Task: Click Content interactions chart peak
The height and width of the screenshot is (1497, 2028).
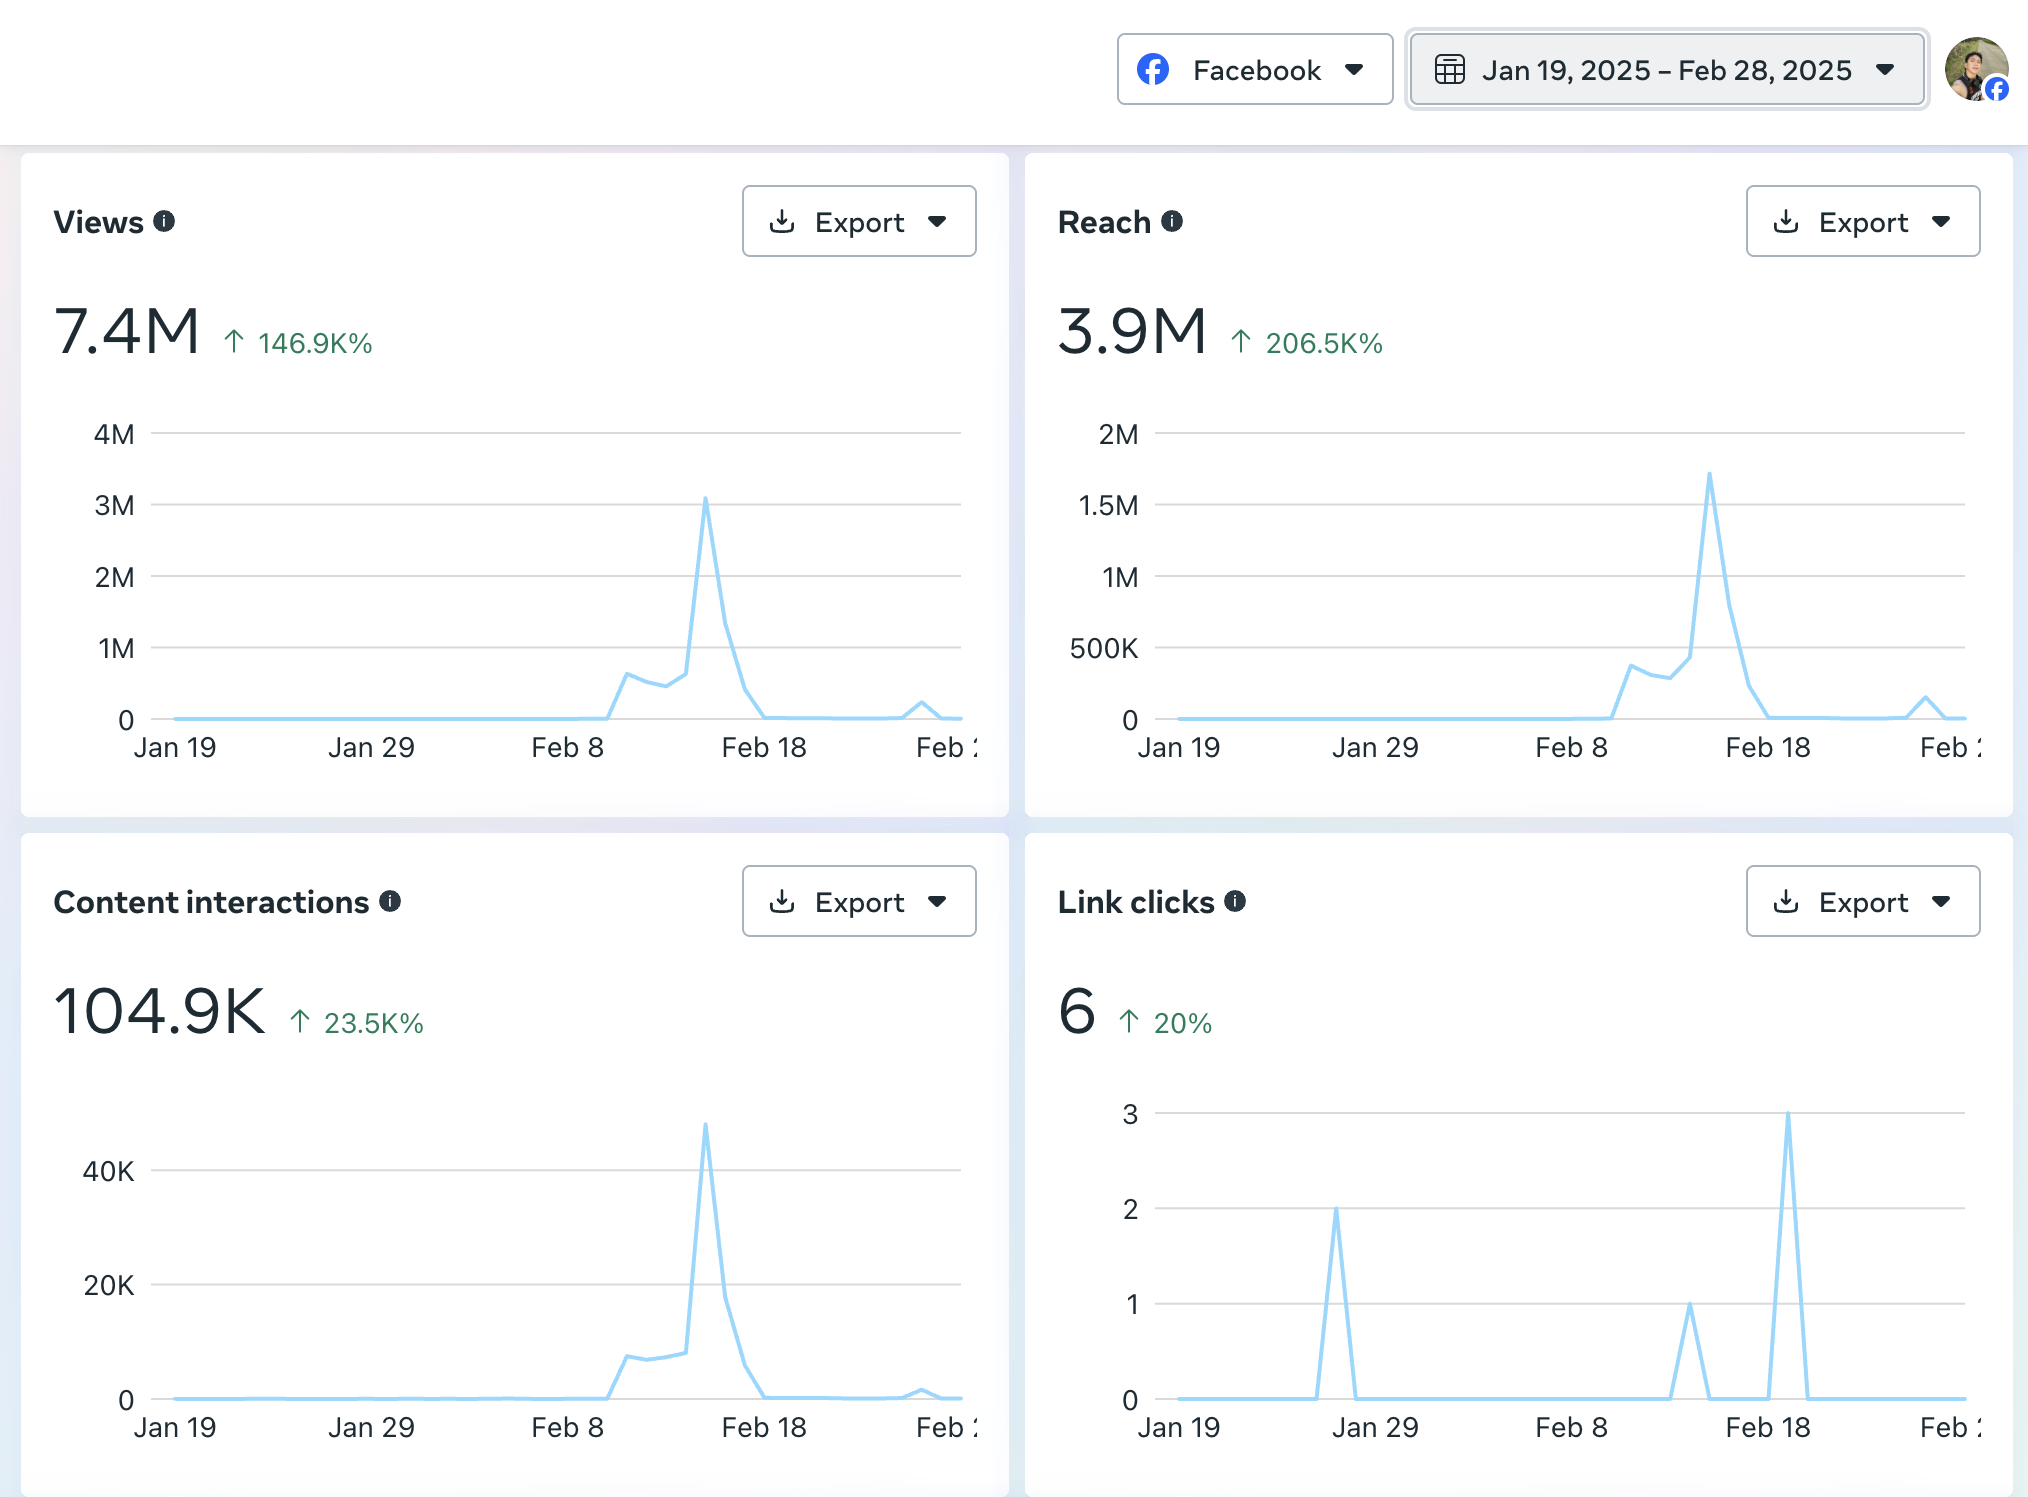Action: (x=705, y=1125)
